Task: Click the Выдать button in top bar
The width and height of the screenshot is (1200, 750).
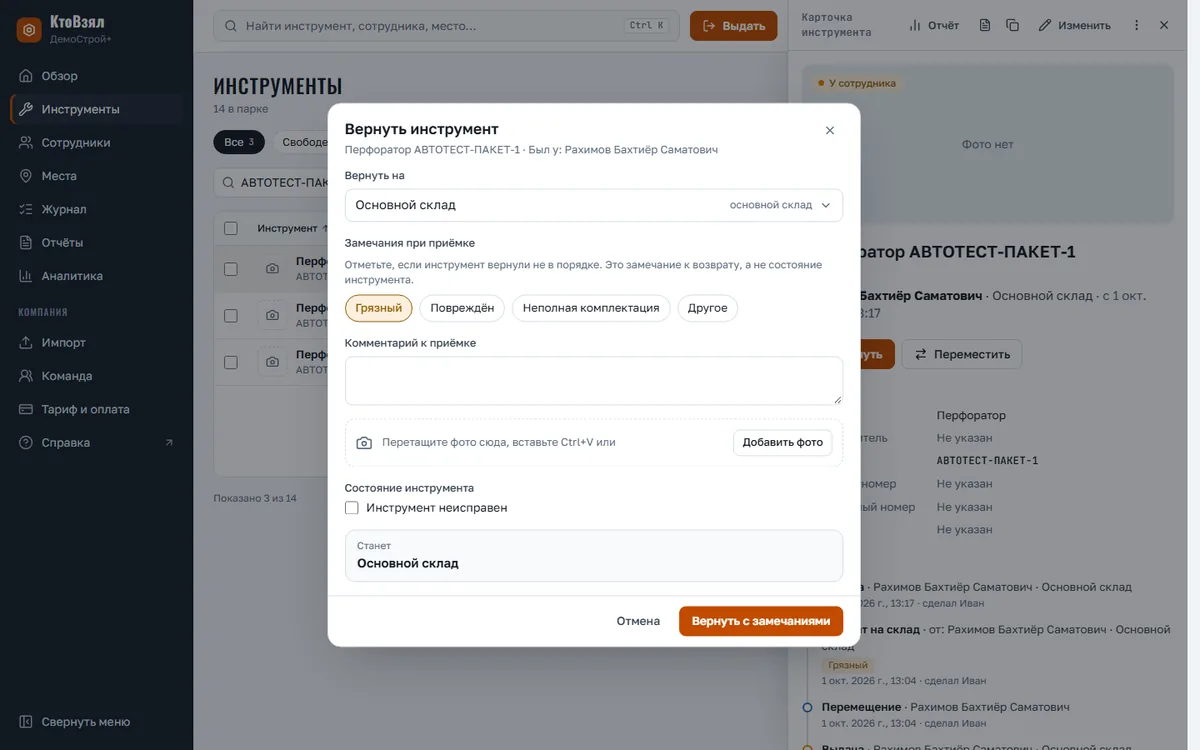Action: click(x=734, y=26)
